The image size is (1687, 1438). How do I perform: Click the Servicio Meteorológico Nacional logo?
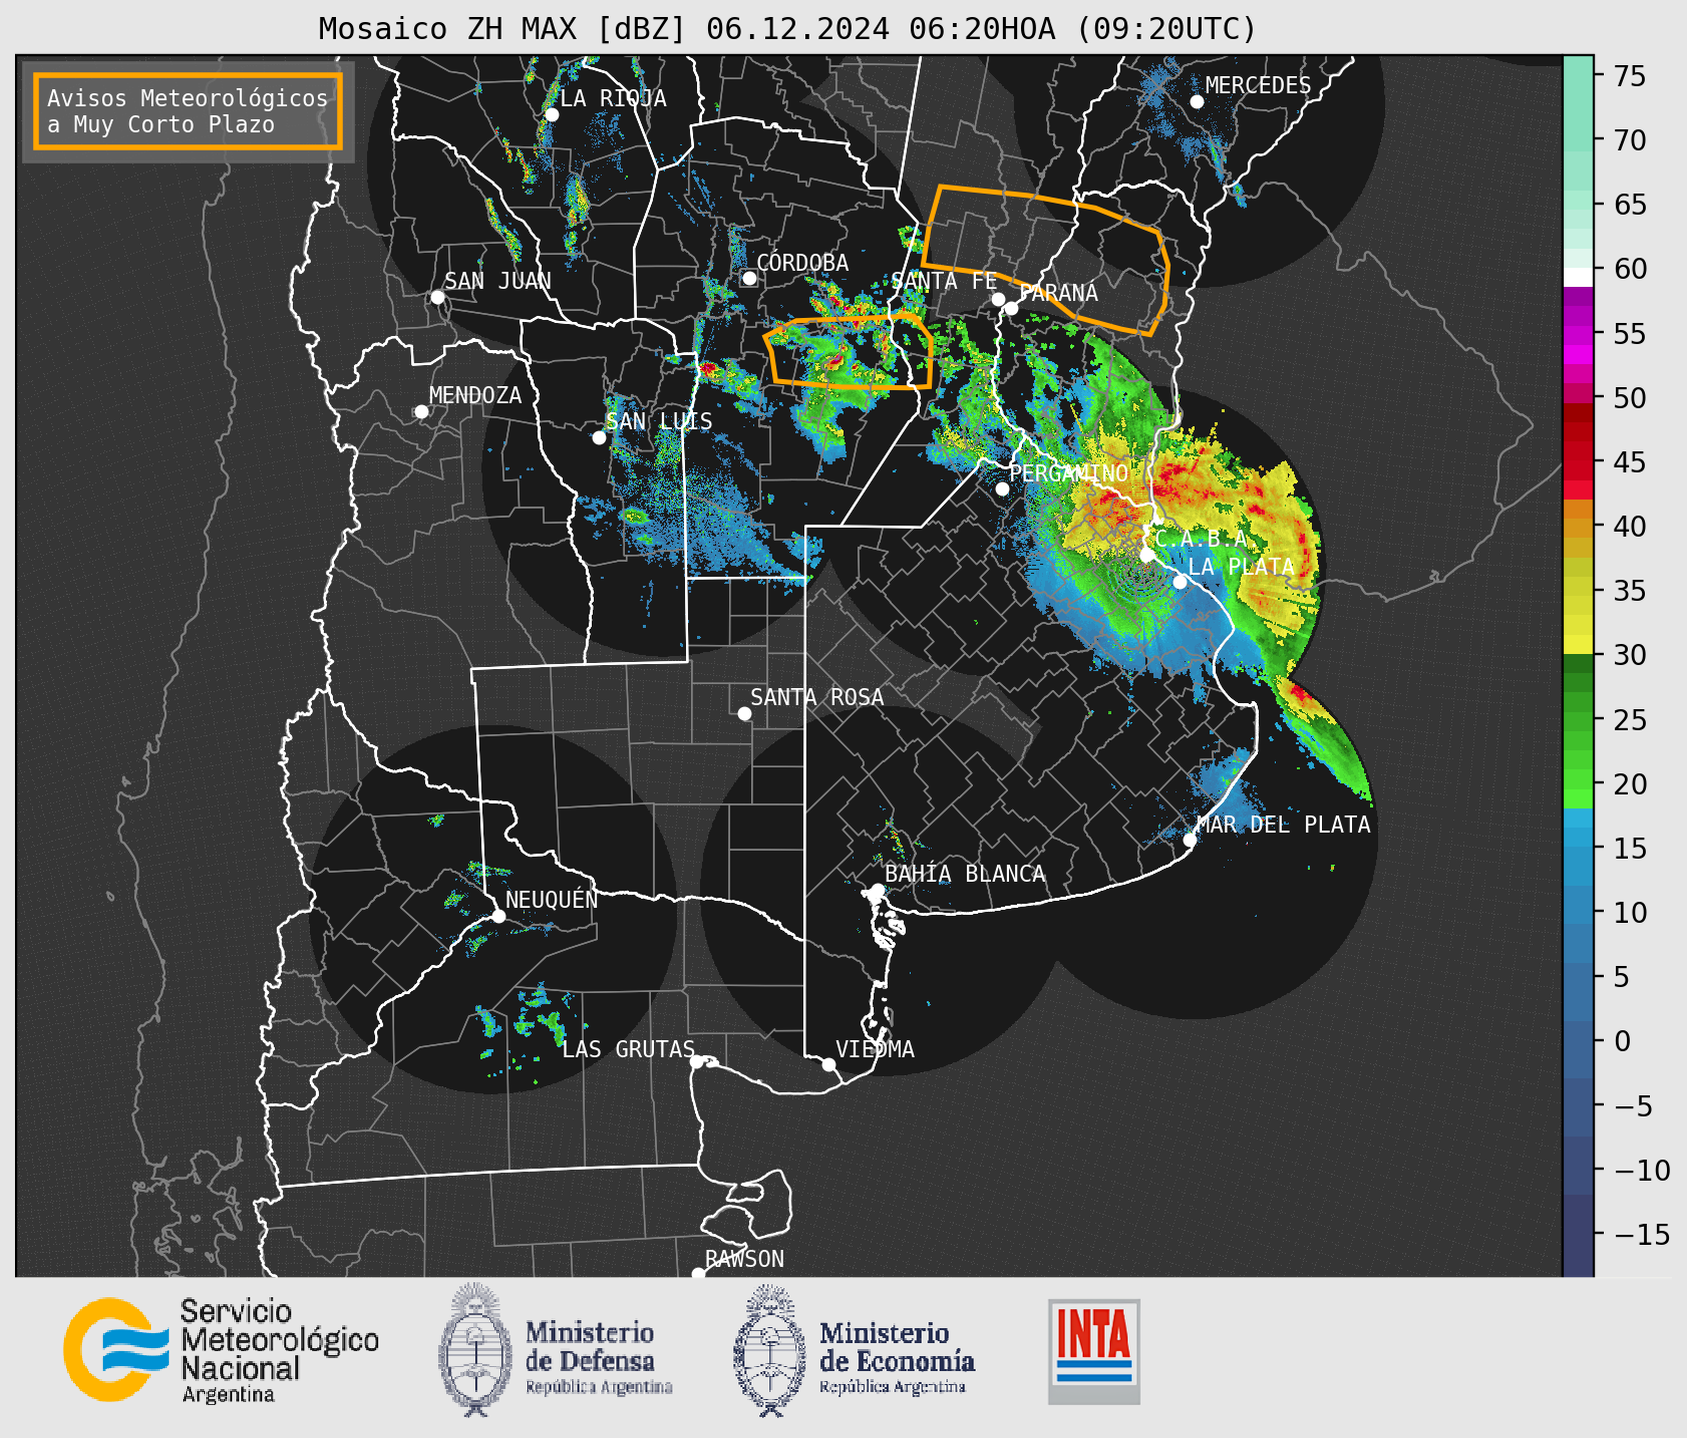[x=221, y=1350]
